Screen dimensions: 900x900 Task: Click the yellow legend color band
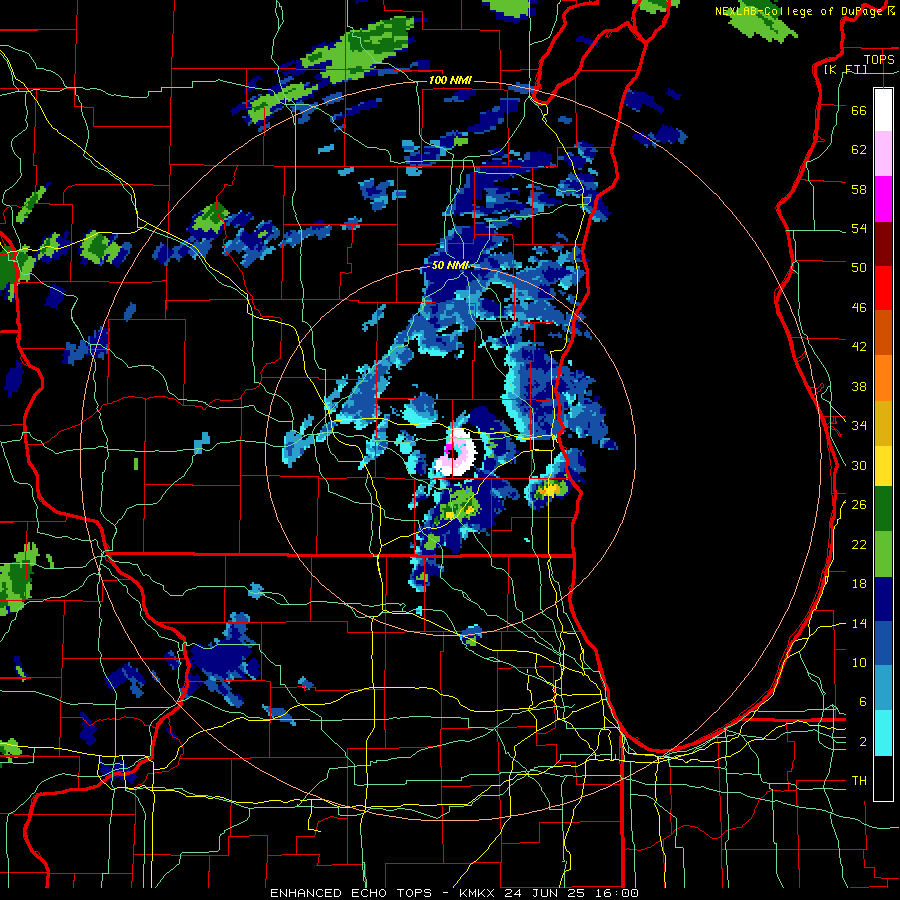(883, 466)
